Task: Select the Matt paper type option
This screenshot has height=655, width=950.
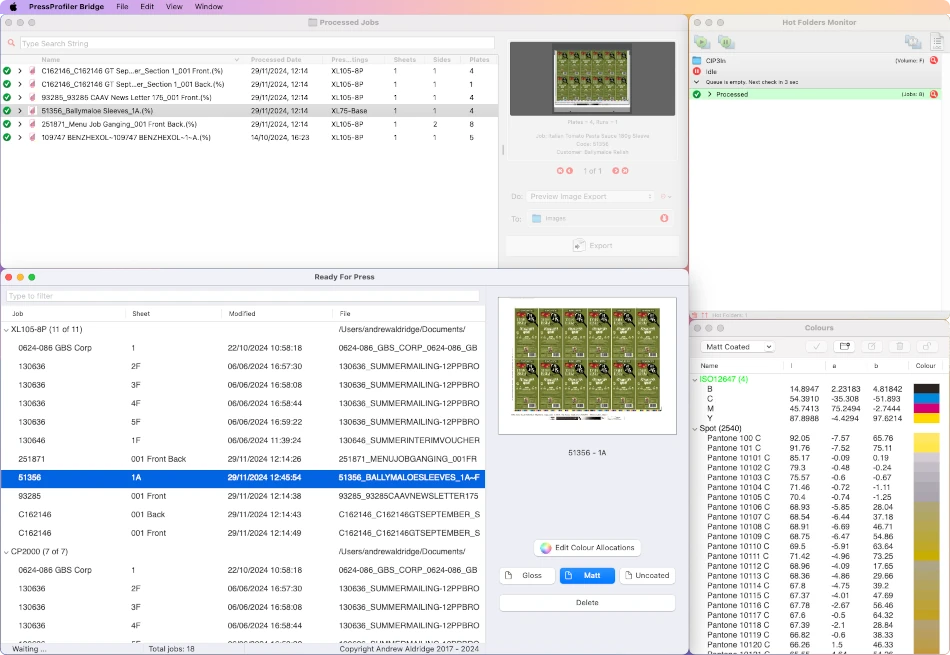Action: coord(587,576)
